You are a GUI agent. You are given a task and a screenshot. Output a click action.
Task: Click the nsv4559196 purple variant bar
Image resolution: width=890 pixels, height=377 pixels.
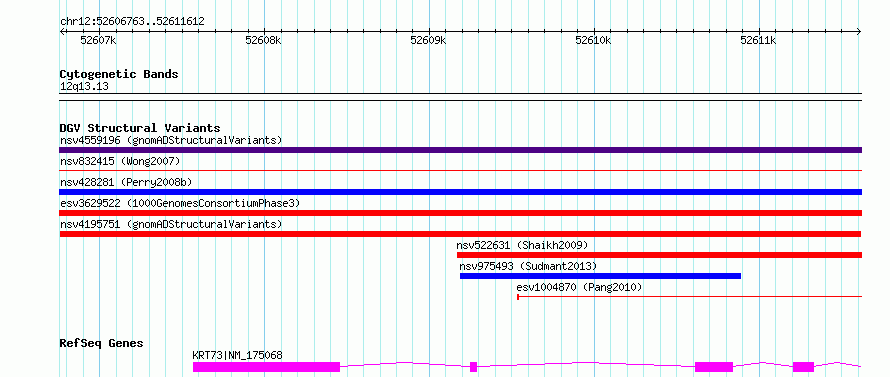460,150
